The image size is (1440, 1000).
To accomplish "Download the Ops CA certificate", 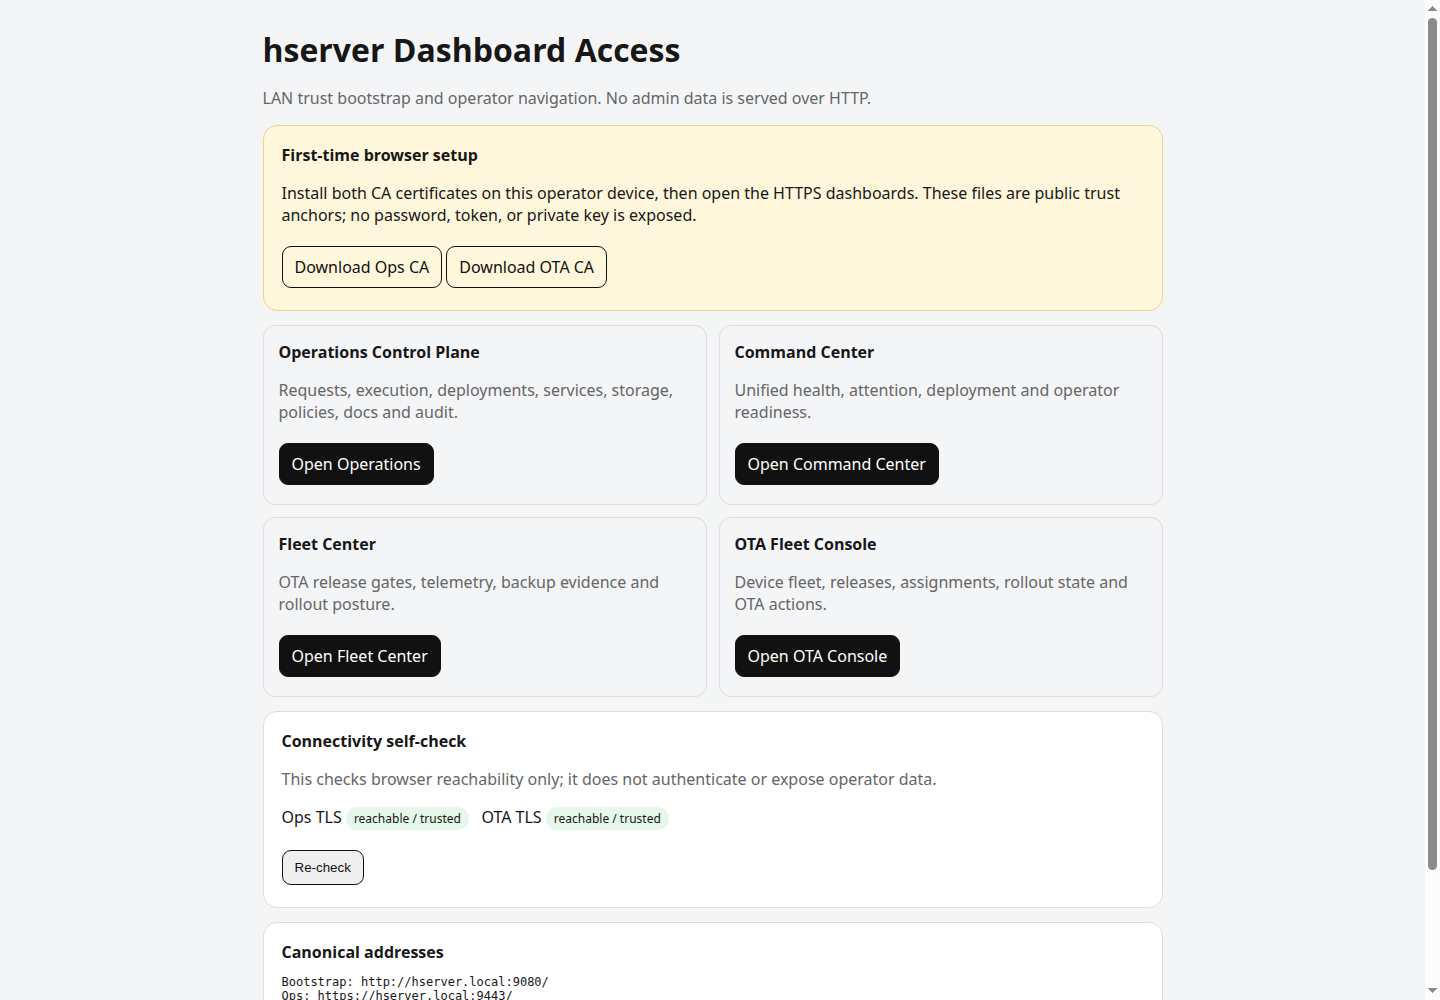I will point(361,267).
